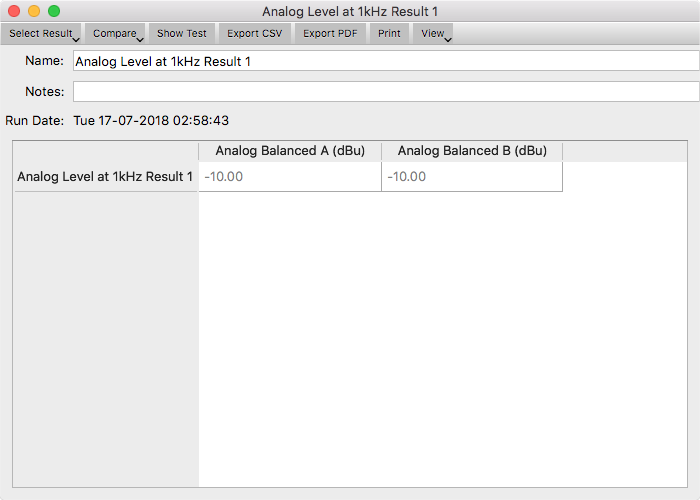Print the result
This screenshot has width=700, height=500.
tap(389, 33)
